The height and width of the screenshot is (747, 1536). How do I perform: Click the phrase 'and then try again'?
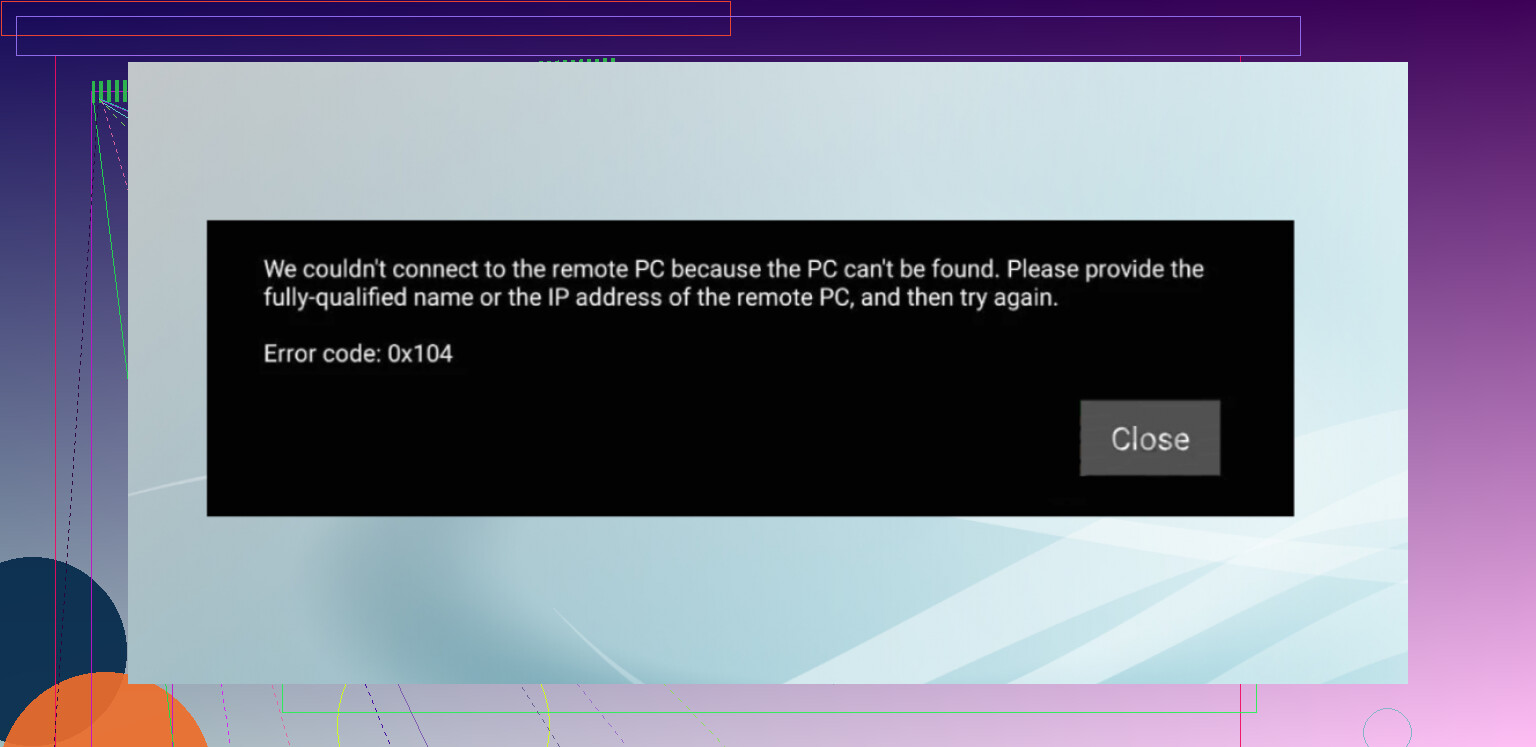point(958,298)
